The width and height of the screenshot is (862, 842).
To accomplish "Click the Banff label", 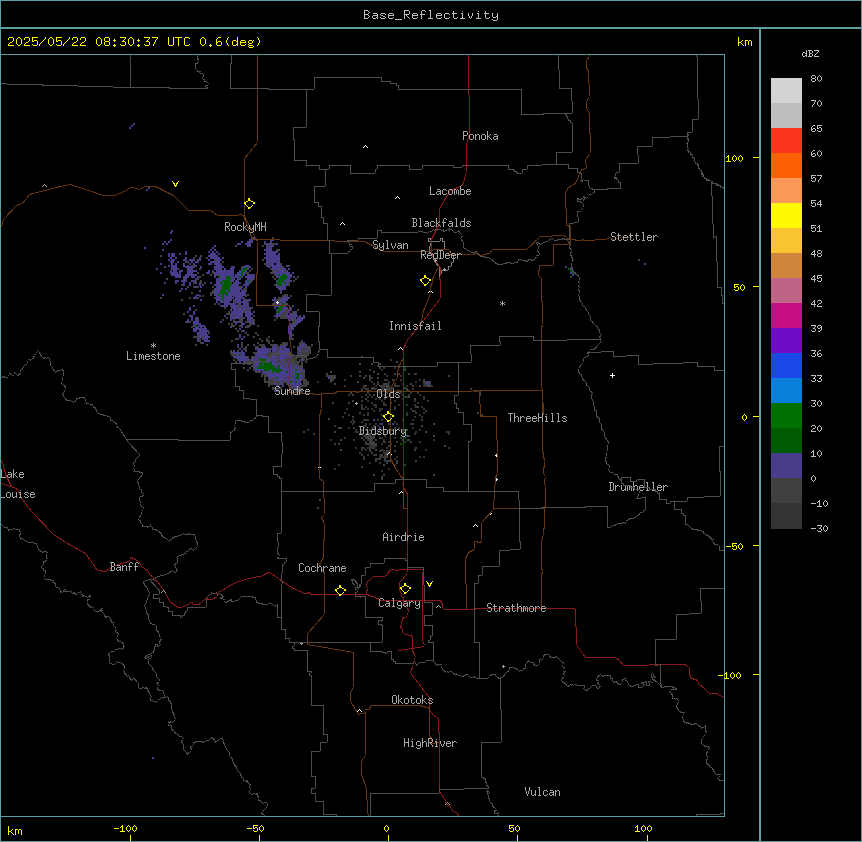I will [x=124, y=567].
